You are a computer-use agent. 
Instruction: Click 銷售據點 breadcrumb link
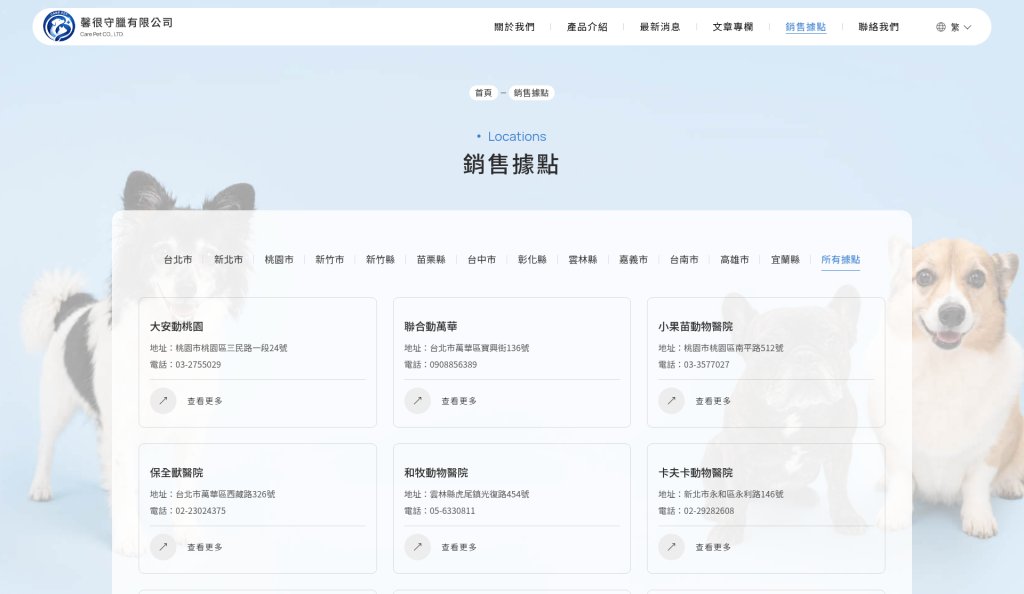point(531,93)
